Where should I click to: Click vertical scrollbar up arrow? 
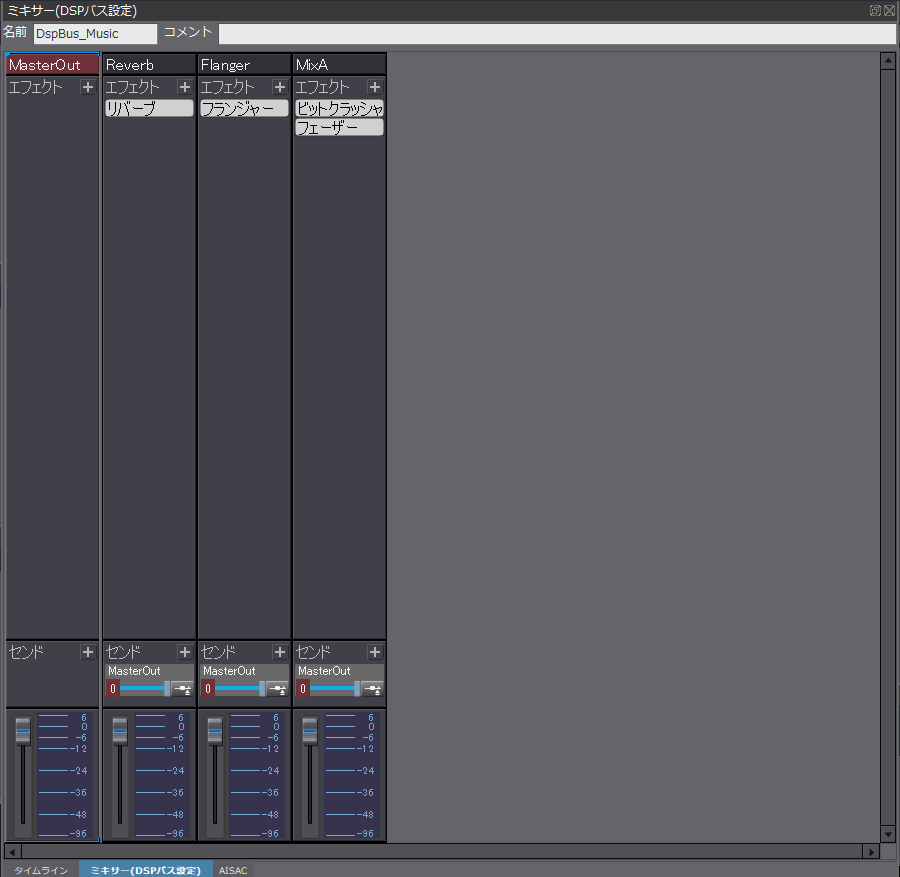click(888, 61)
